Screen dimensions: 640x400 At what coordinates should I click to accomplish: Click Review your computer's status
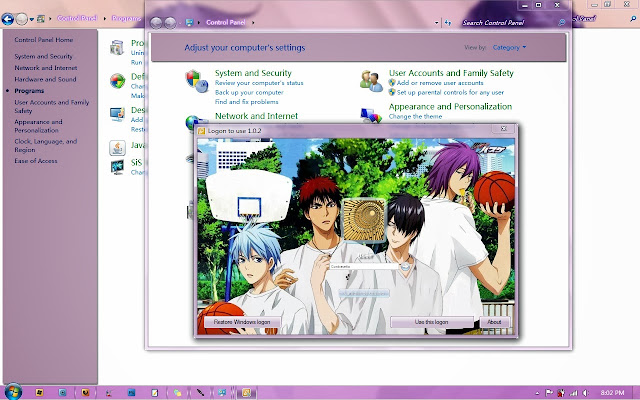point(259,83)
